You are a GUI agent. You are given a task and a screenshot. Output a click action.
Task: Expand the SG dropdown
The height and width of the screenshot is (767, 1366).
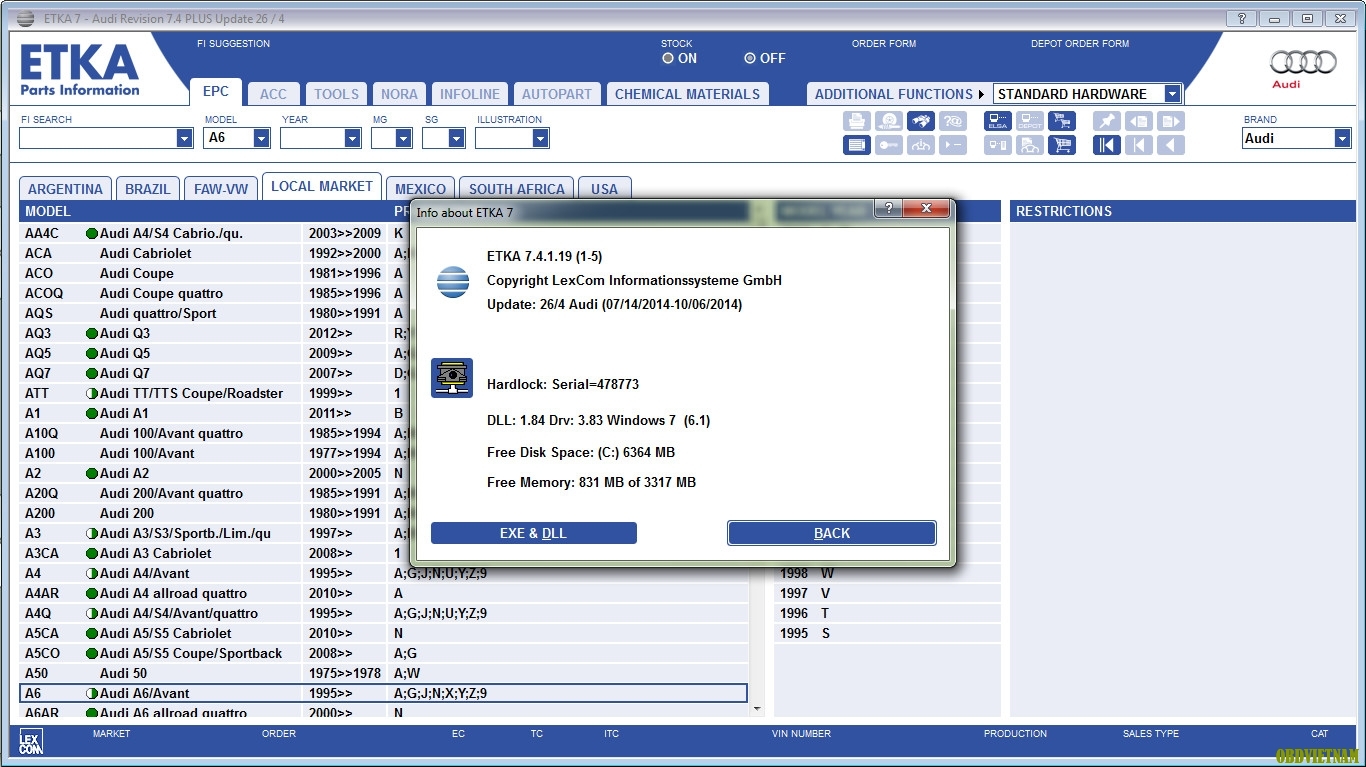pyautogui.click(x=457, y=139)
